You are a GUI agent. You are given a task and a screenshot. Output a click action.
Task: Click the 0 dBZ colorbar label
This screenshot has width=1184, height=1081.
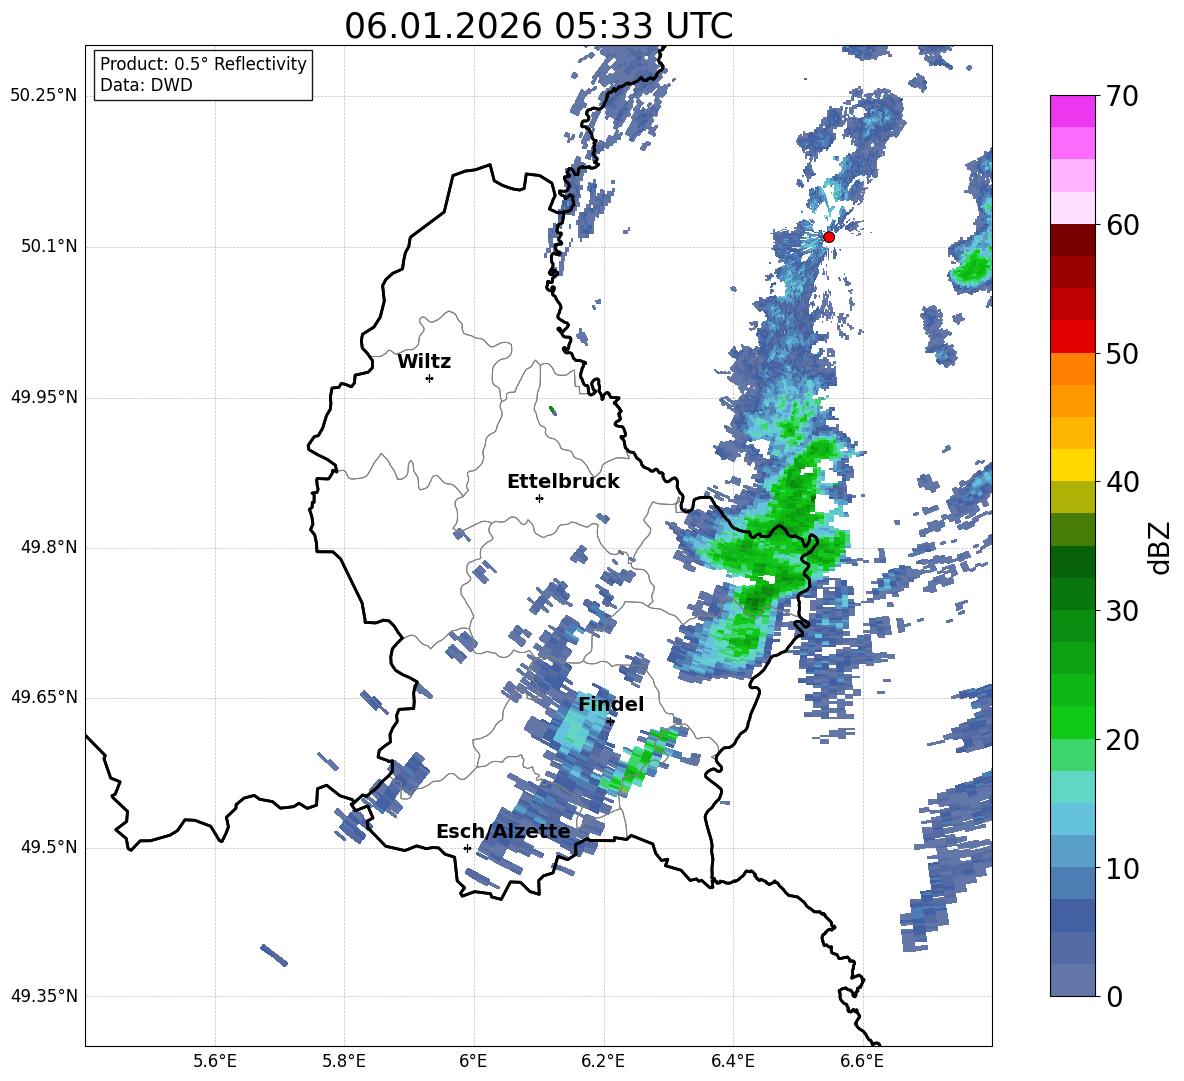(x=1114, y=997)
